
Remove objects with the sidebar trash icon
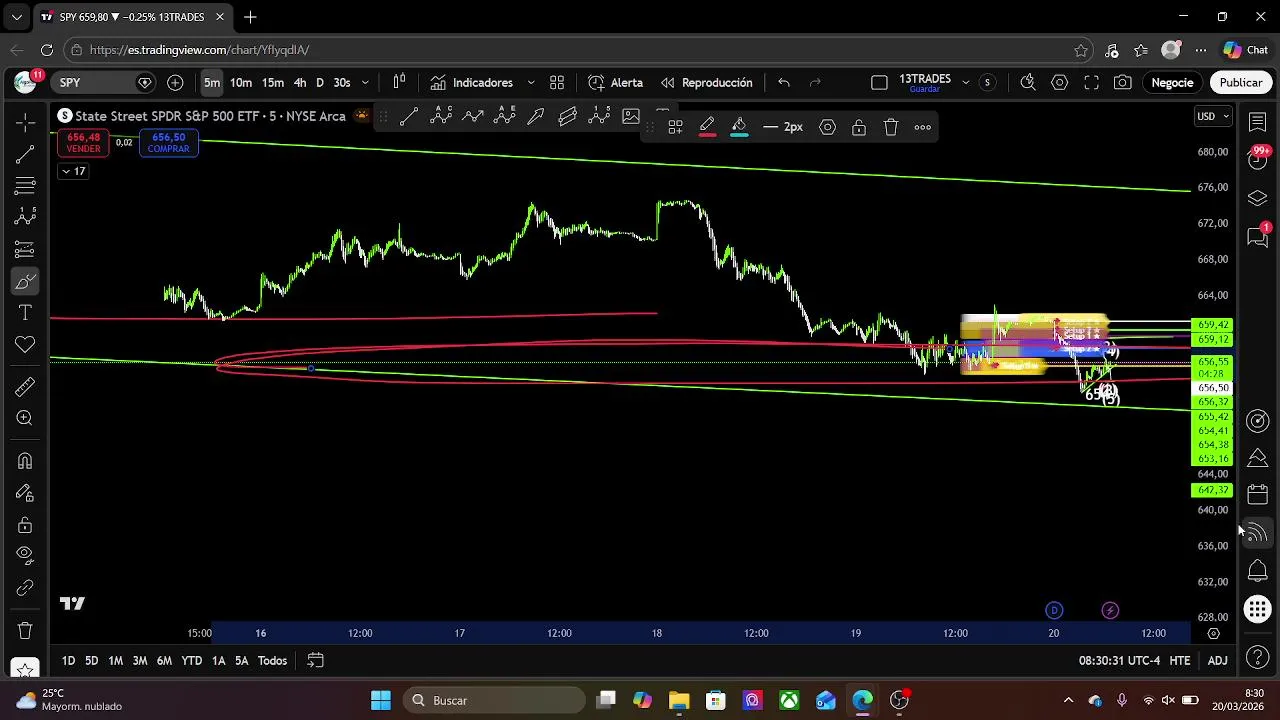25,631
